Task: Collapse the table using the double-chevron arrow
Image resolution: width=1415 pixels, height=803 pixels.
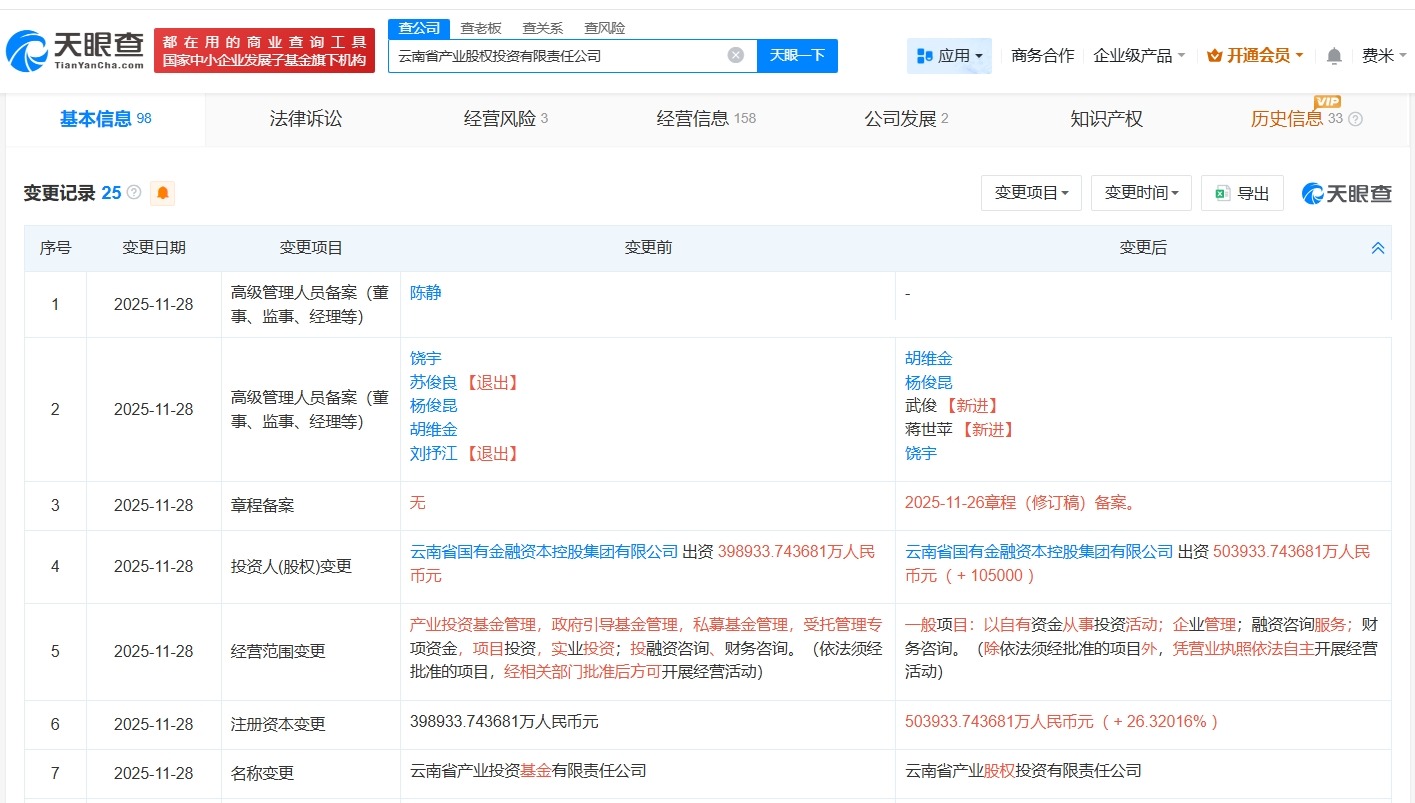Action: [1378, 247]
